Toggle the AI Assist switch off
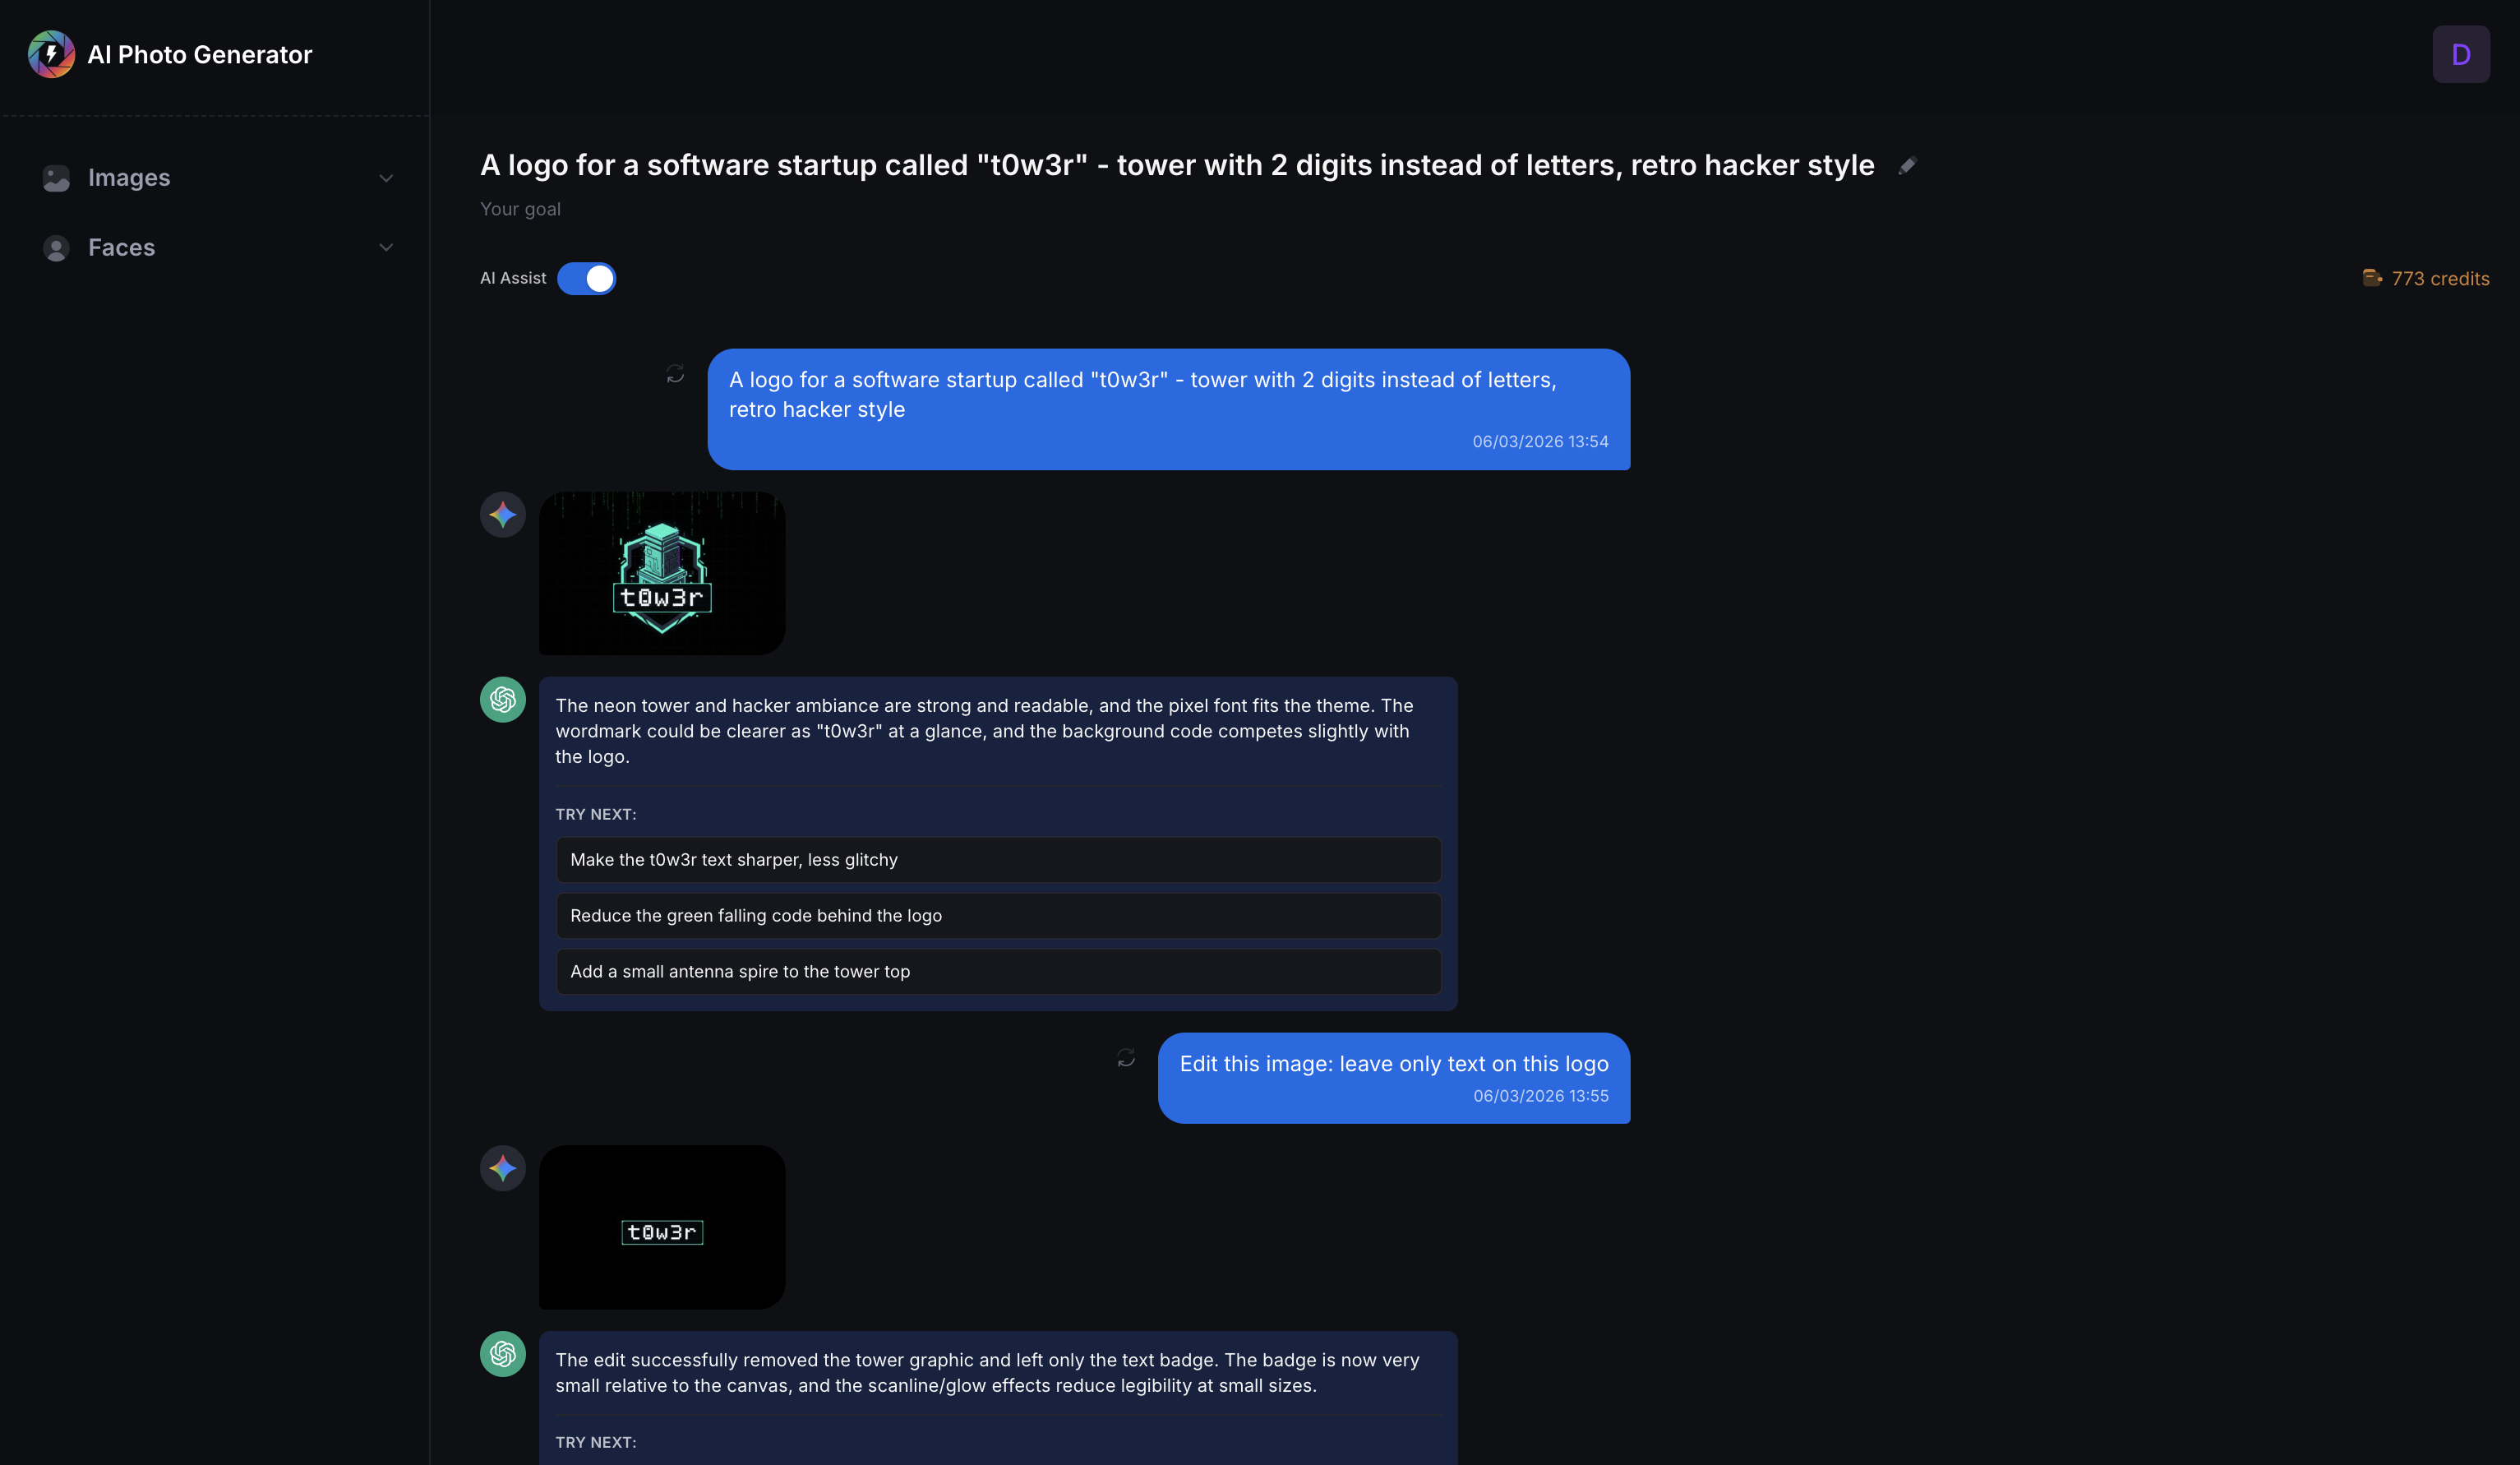Image resolution: width=2520 pixels, height=1465 pixels. (x=586, y=279)
